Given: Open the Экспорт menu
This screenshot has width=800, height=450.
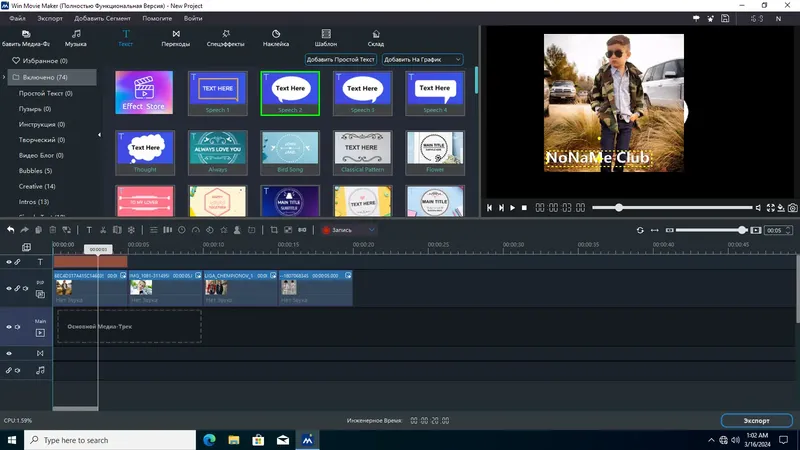Looking at the screenshot, I should (x=50, y=18).
